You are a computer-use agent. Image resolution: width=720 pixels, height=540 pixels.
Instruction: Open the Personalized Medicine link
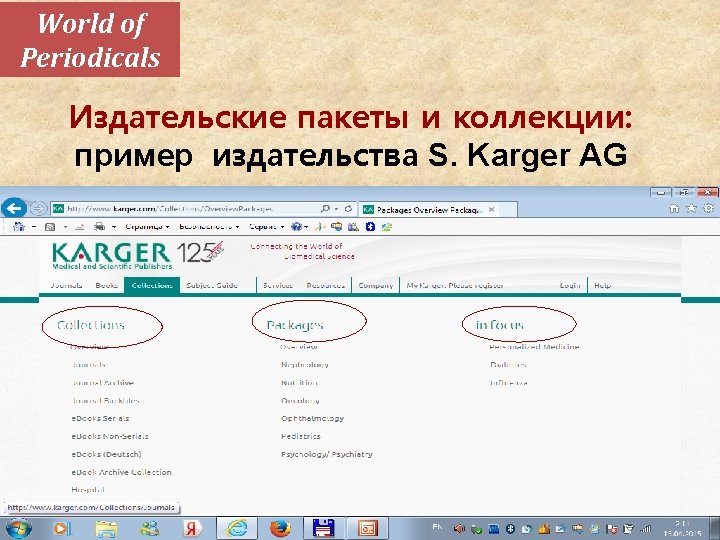click(x=534, y=347)
